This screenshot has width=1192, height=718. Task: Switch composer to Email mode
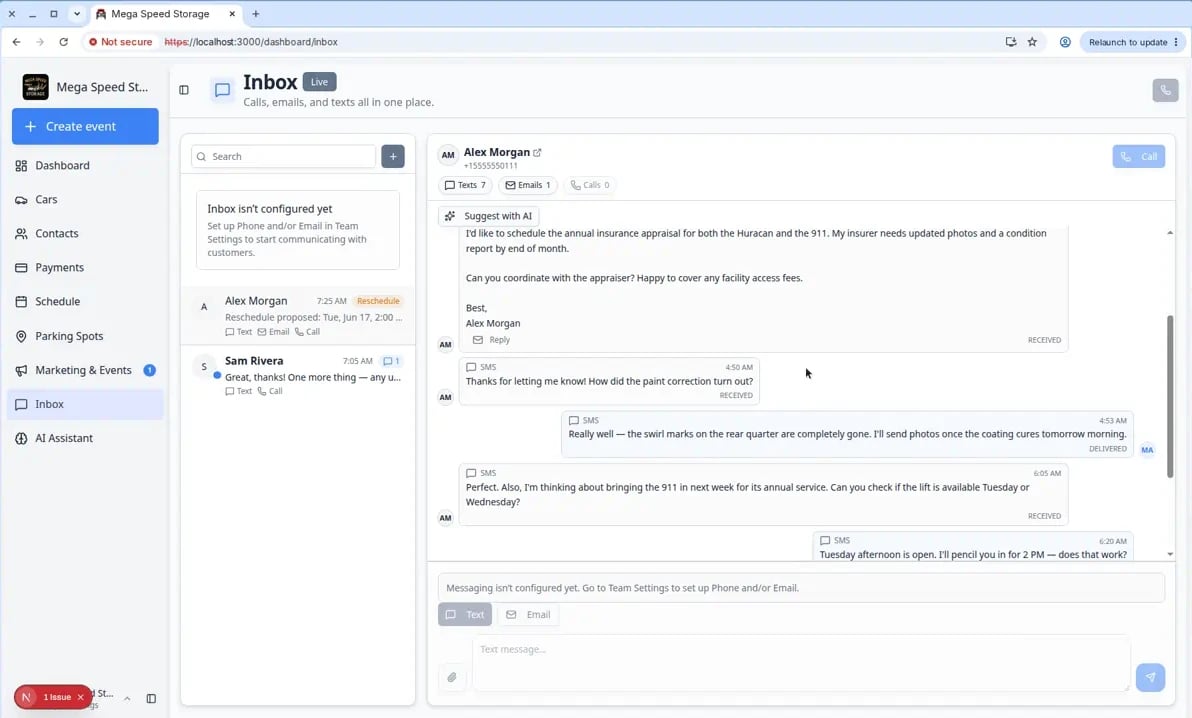click(x=528, y=615)
